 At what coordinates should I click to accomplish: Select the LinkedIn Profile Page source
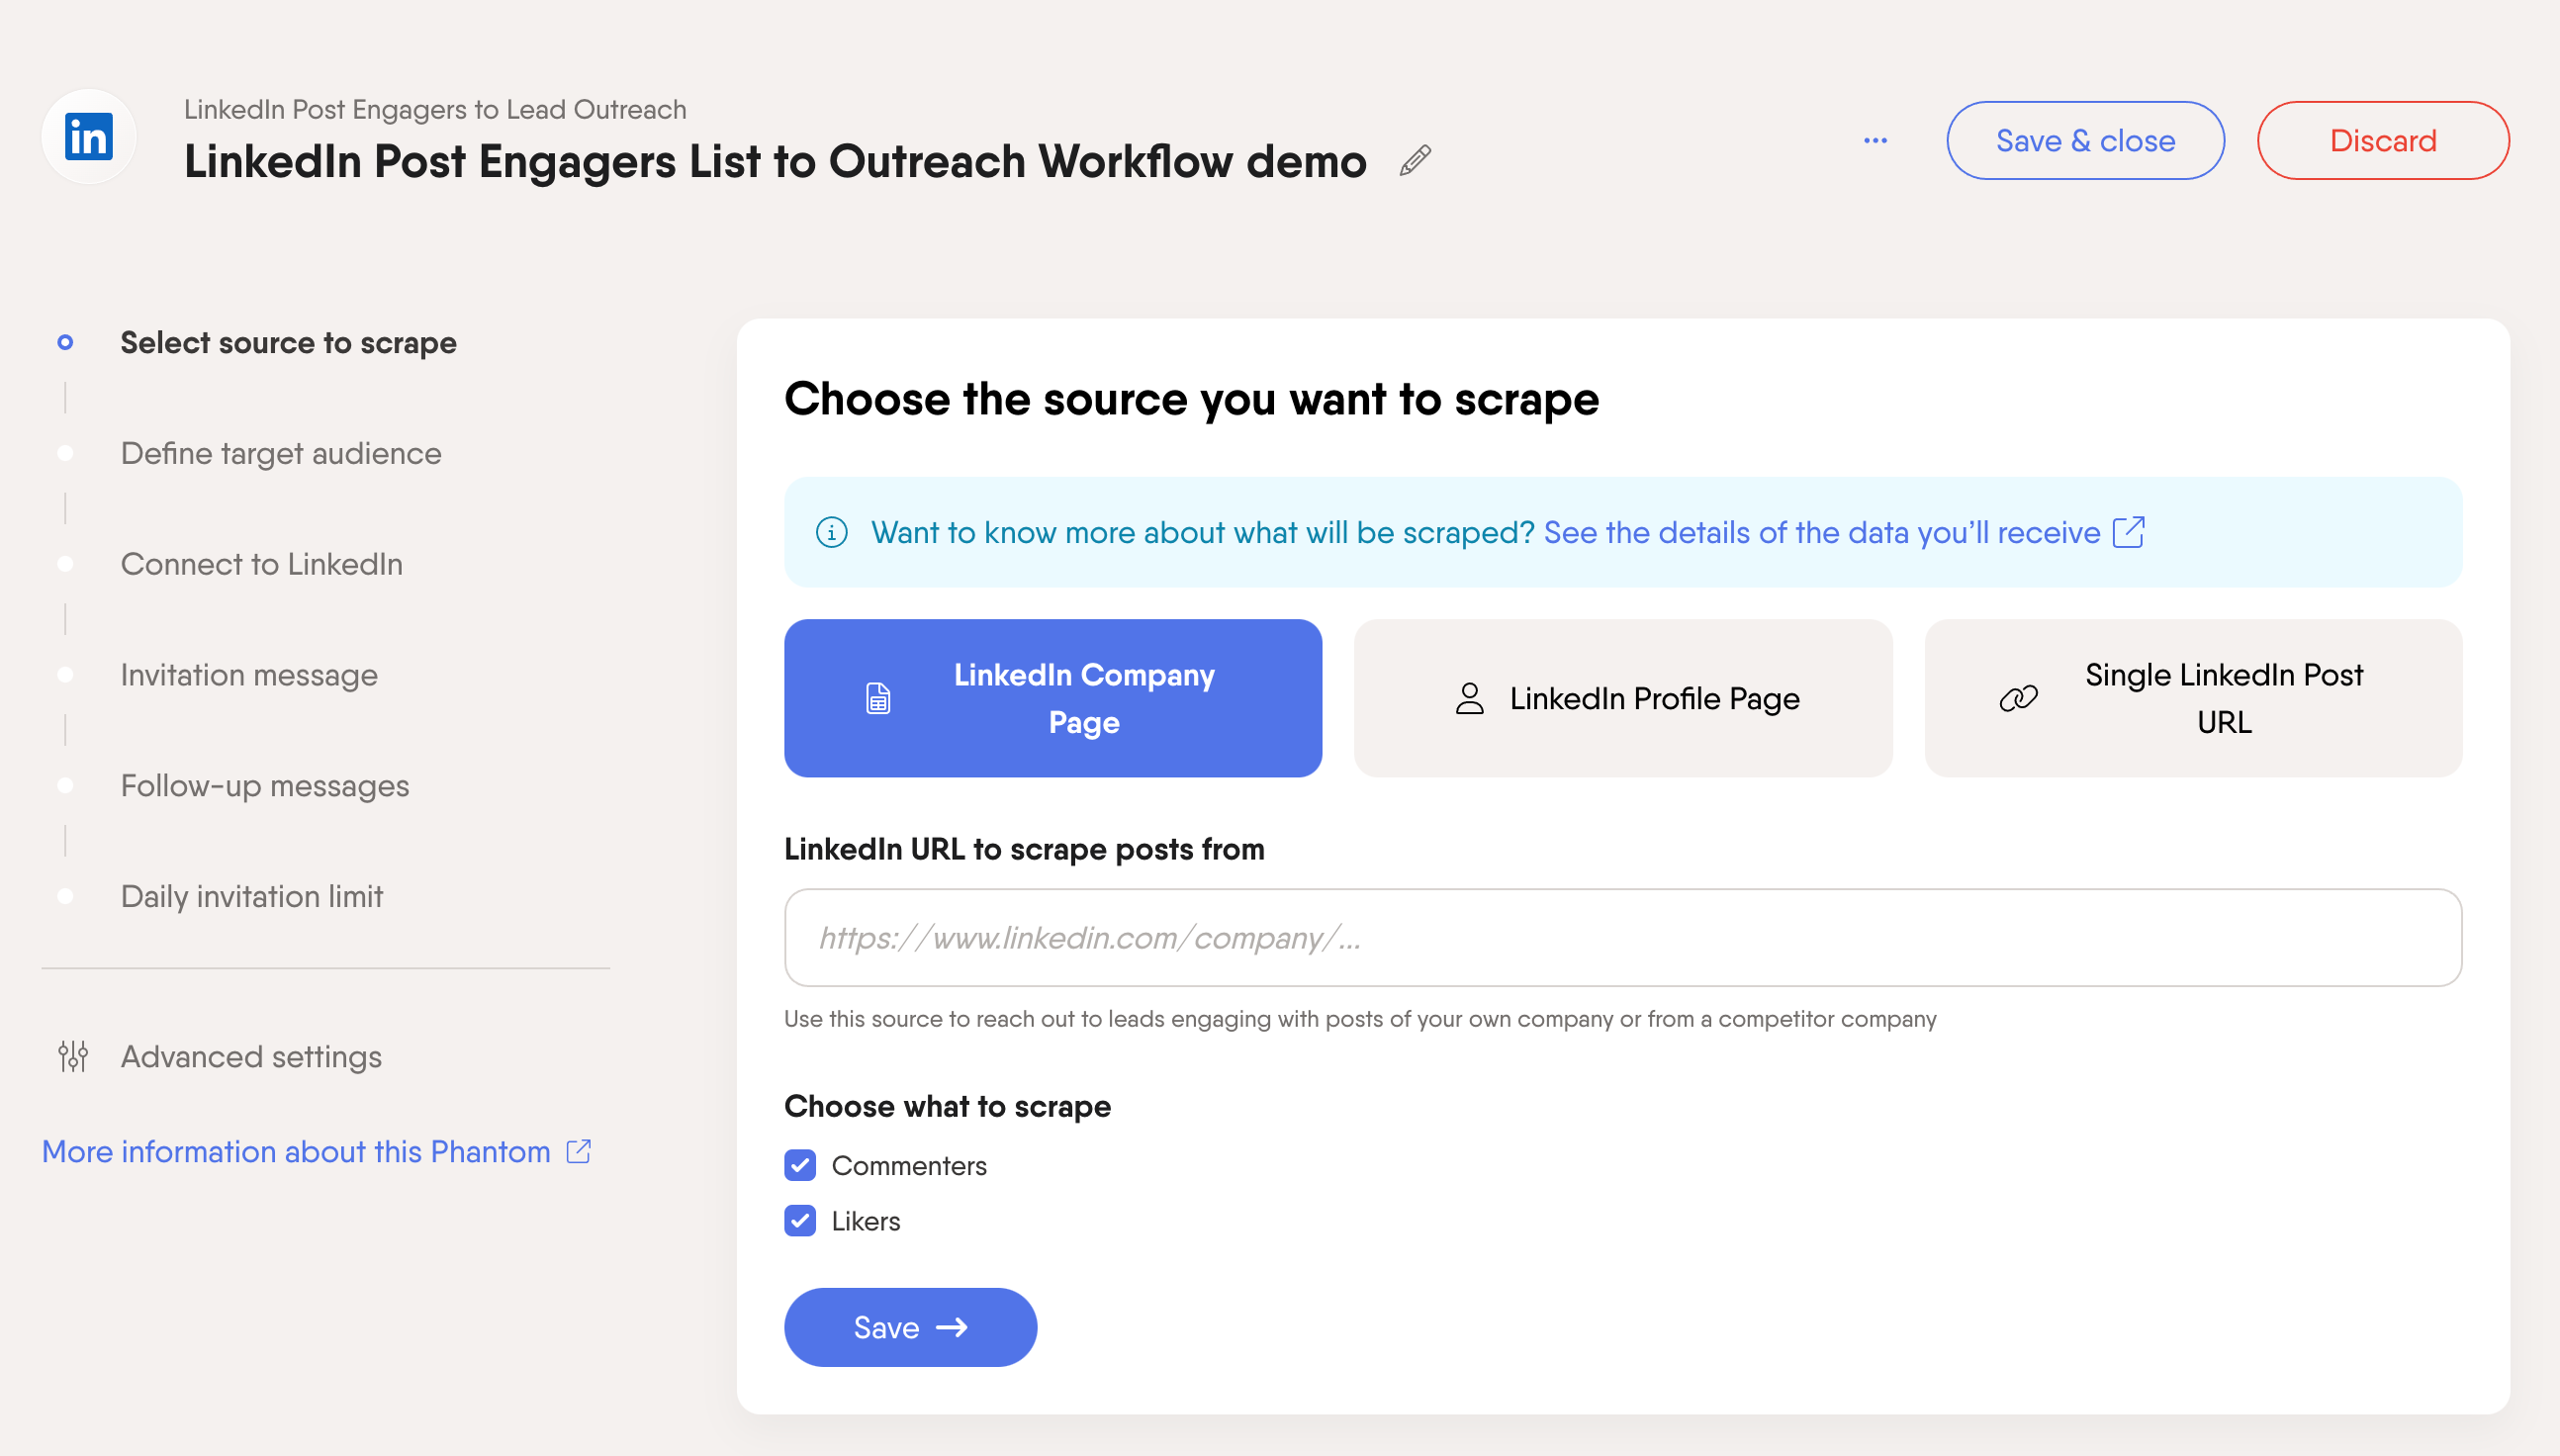click(x=1622, y=698)
